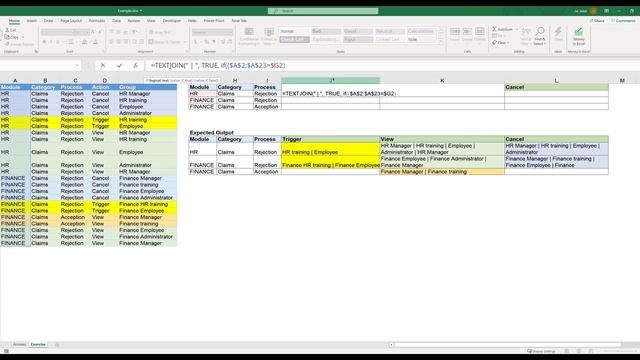The width and height of the screenshot is (640, 360).
Task: Select the Check Cell style
Action: [x=294, y=40]
